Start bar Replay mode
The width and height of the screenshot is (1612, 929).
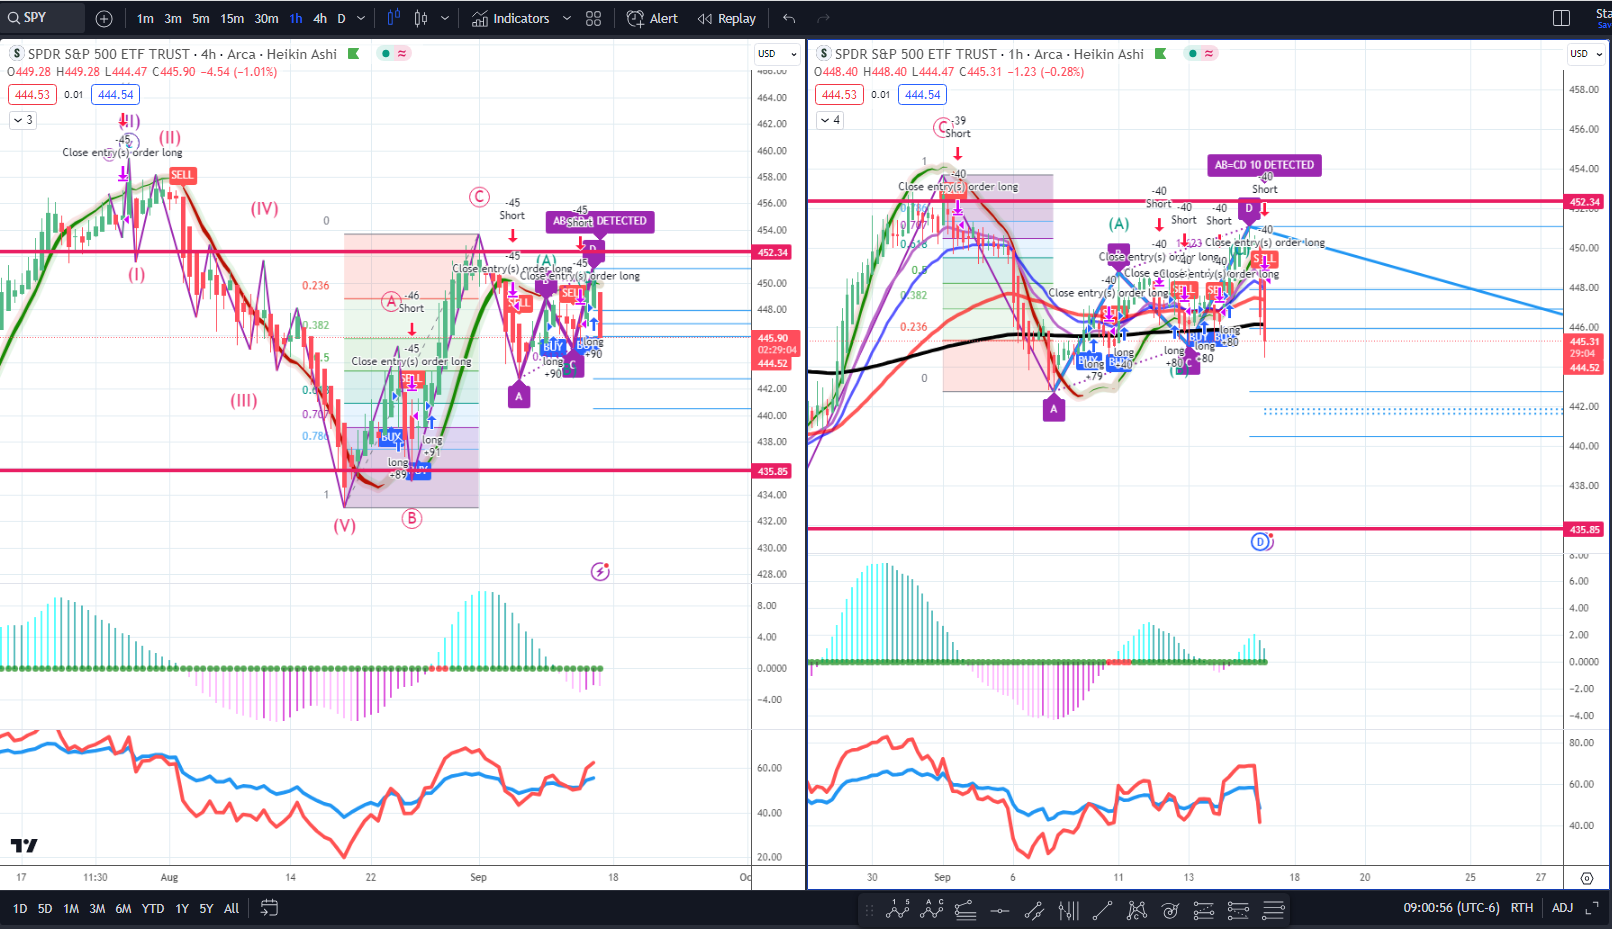[726, 18]
